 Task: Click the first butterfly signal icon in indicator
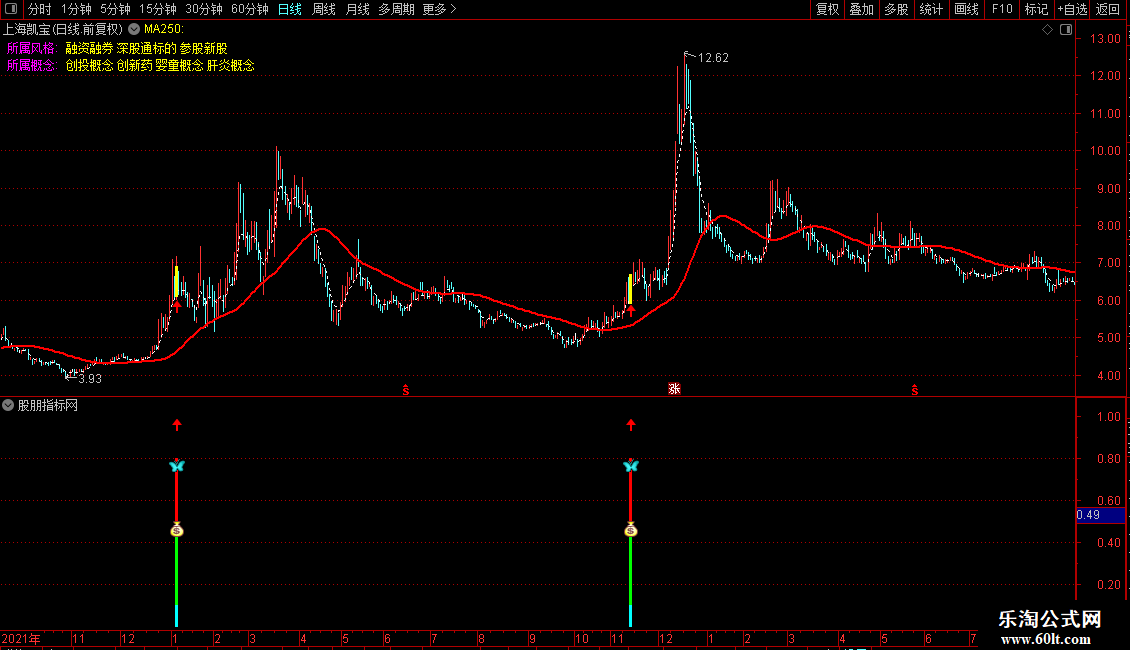coord(177,466)
